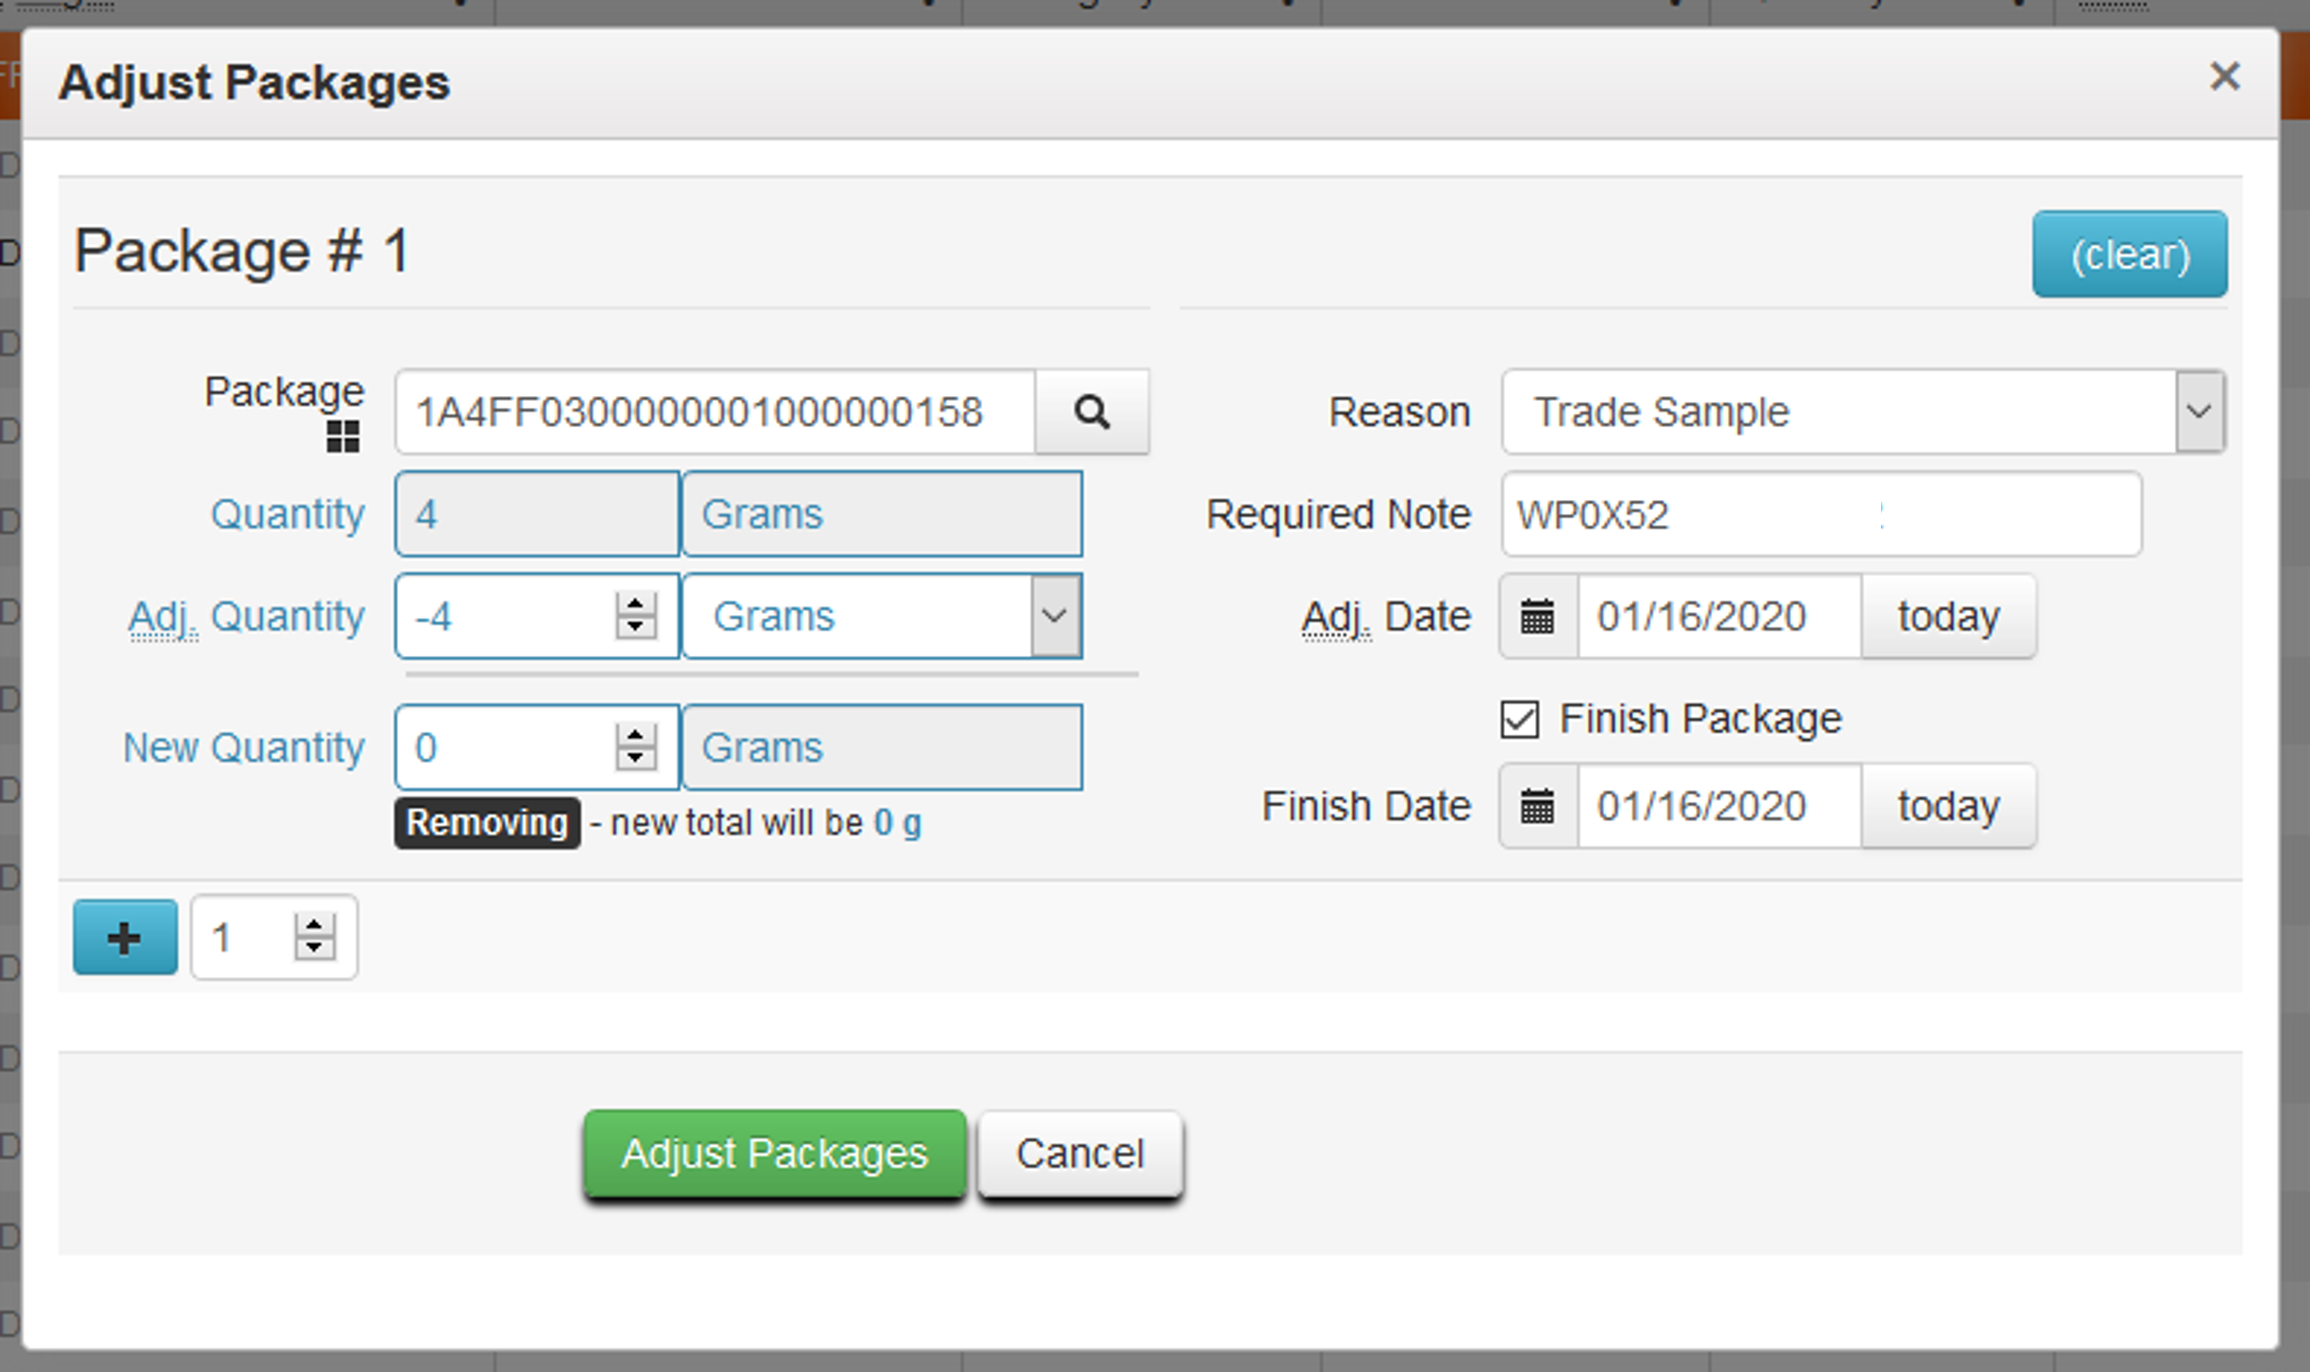Open the Adj. Quantity Grams unit dropdown

[882, 616]
